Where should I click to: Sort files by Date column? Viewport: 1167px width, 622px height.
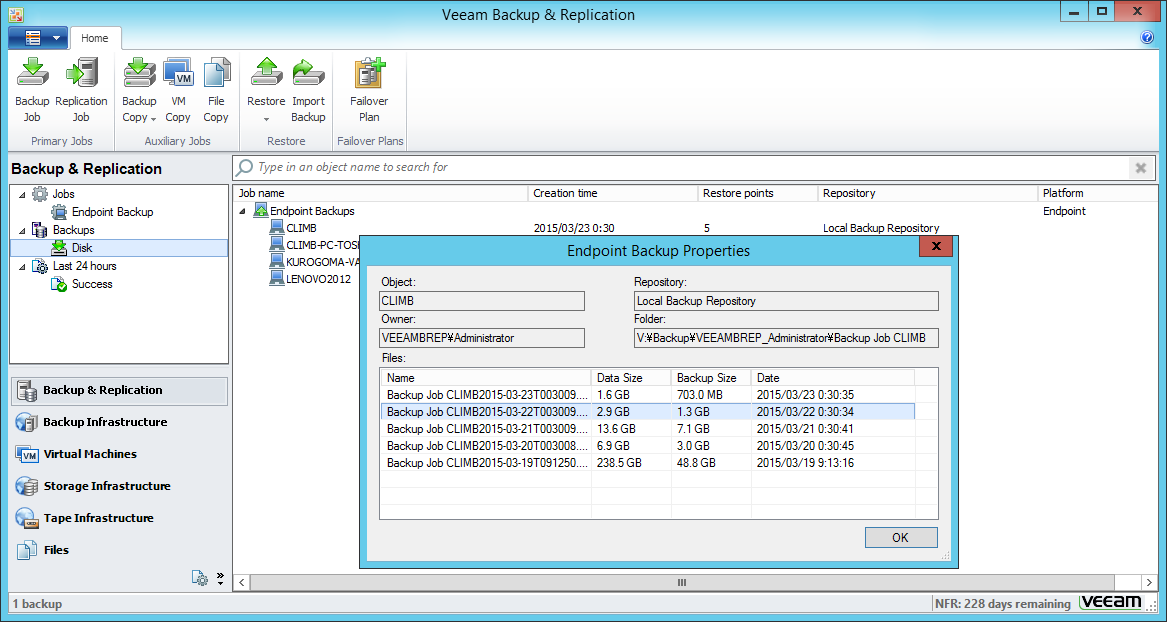[x=832, y=378]
